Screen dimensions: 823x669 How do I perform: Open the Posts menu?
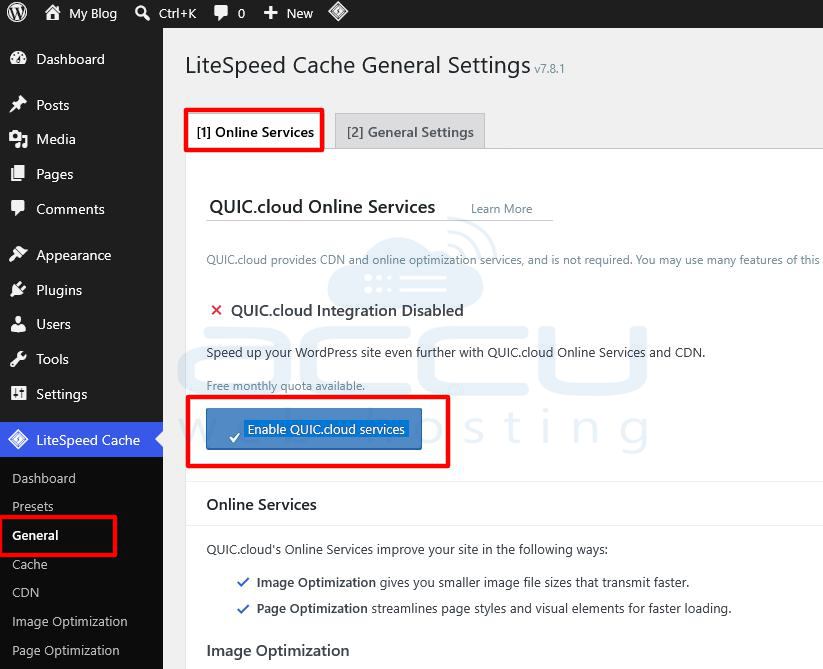81,104
